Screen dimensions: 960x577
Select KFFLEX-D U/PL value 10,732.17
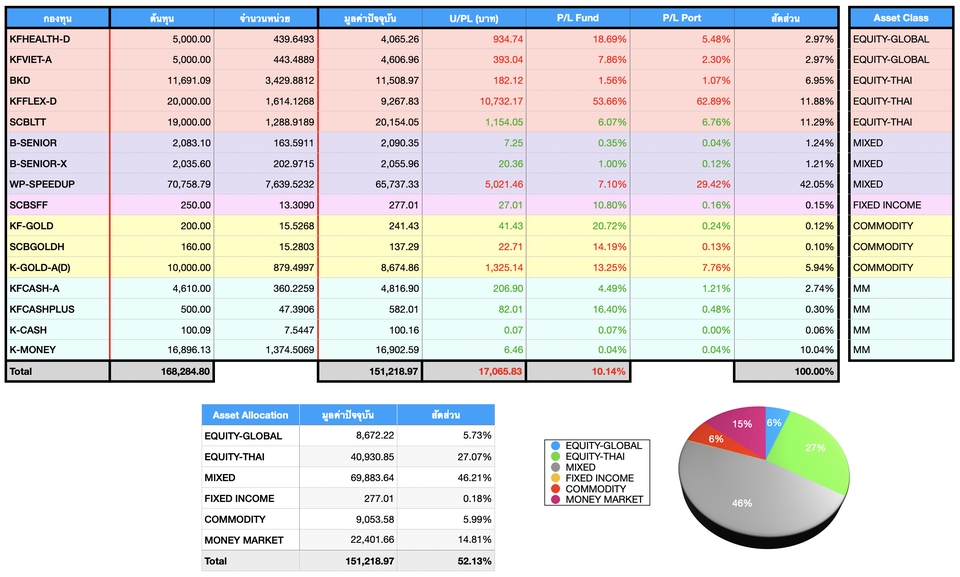click(474, 101)
